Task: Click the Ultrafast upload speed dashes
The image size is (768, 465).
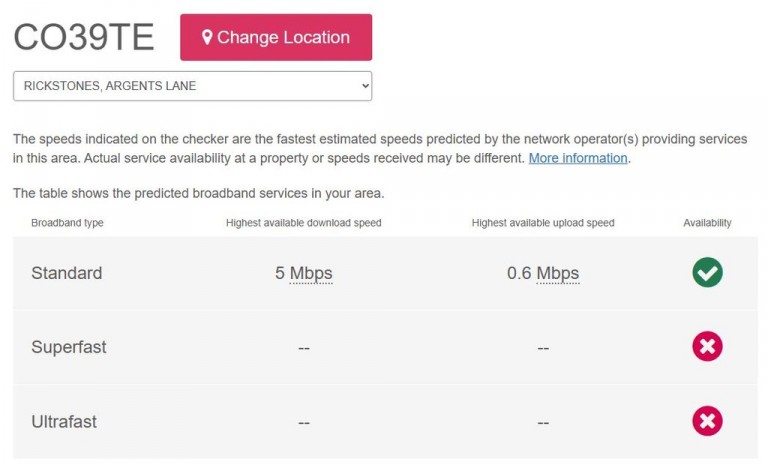Action: click(543, 422)
